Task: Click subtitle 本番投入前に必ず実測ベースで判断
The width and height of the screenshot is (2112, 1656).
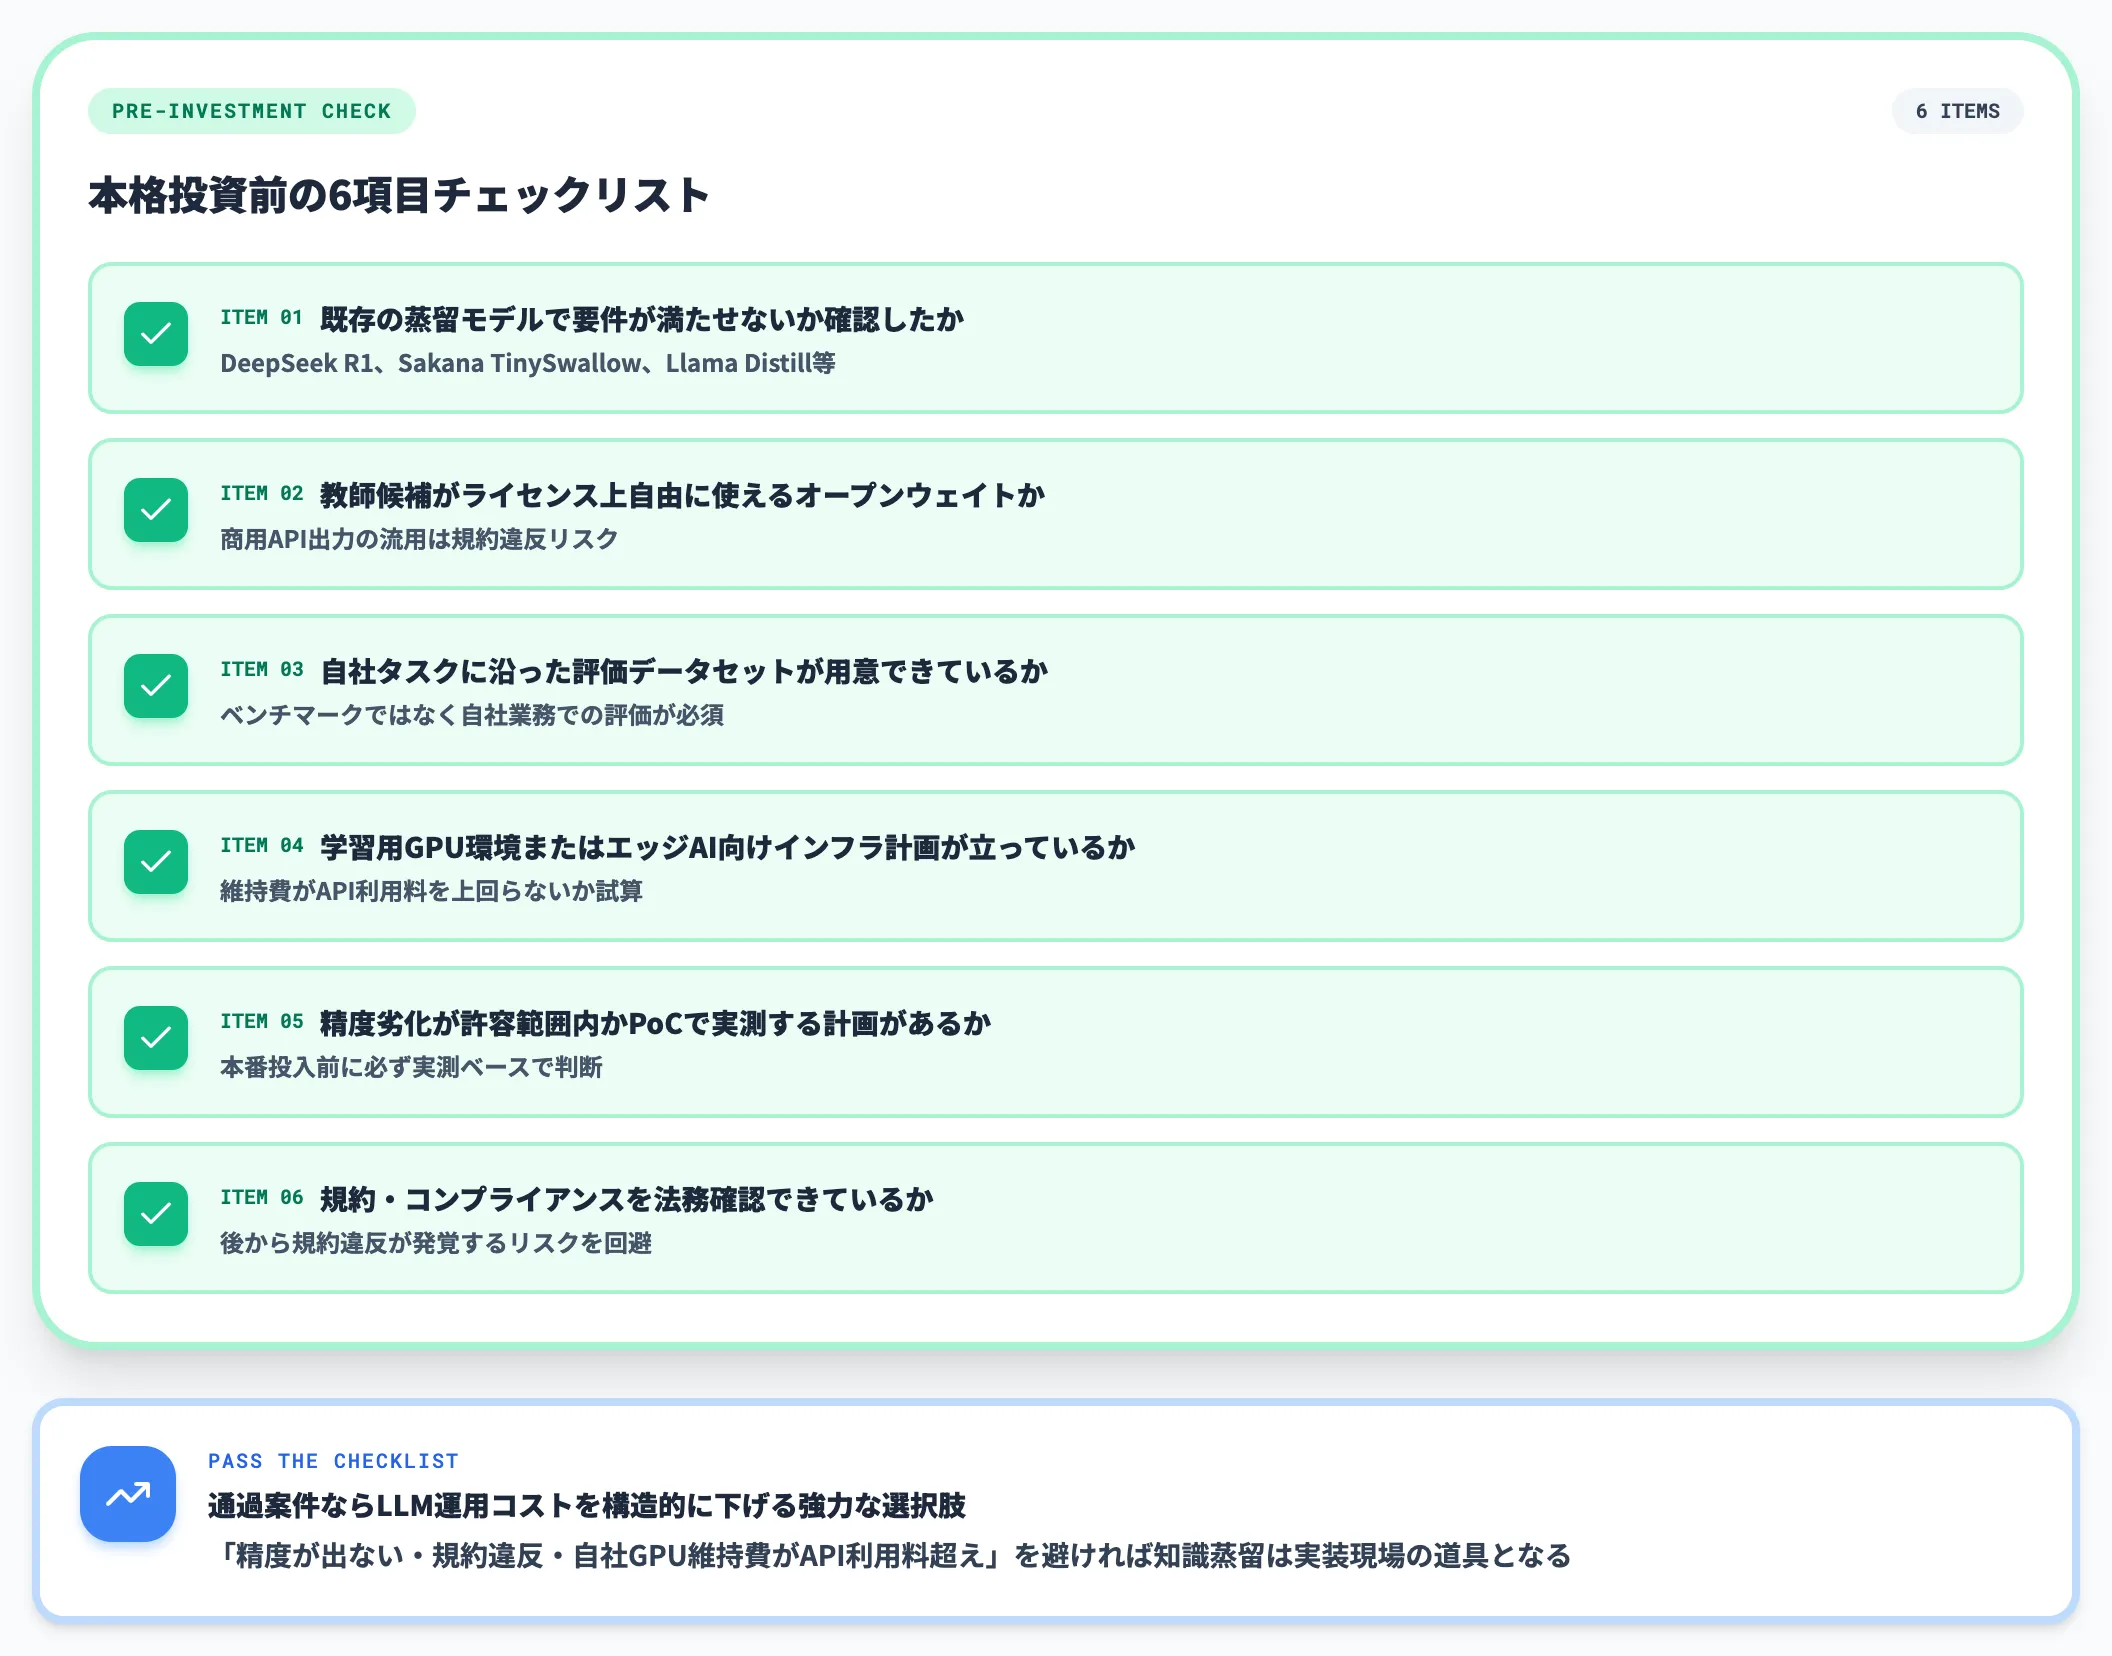Action: [411, 1067]
